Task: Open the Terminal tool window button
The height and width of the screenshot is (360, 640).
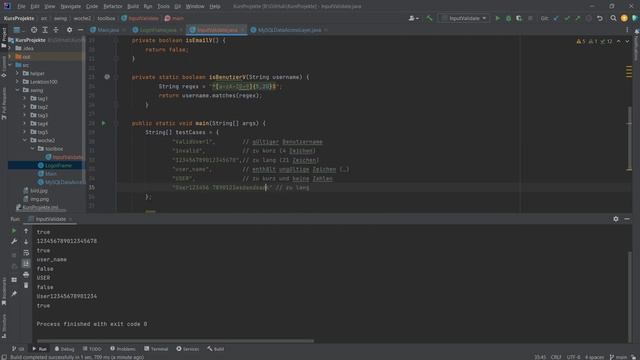Action: pos(156,349)
